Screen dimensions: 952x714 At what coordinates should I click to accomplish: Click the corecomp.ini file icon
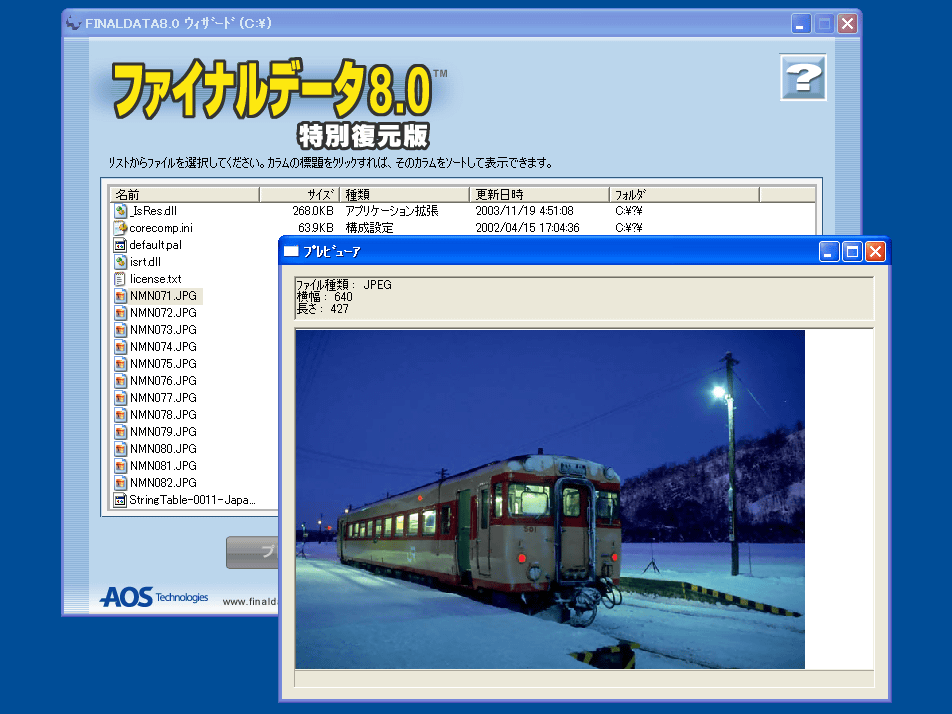click(120, 228)
